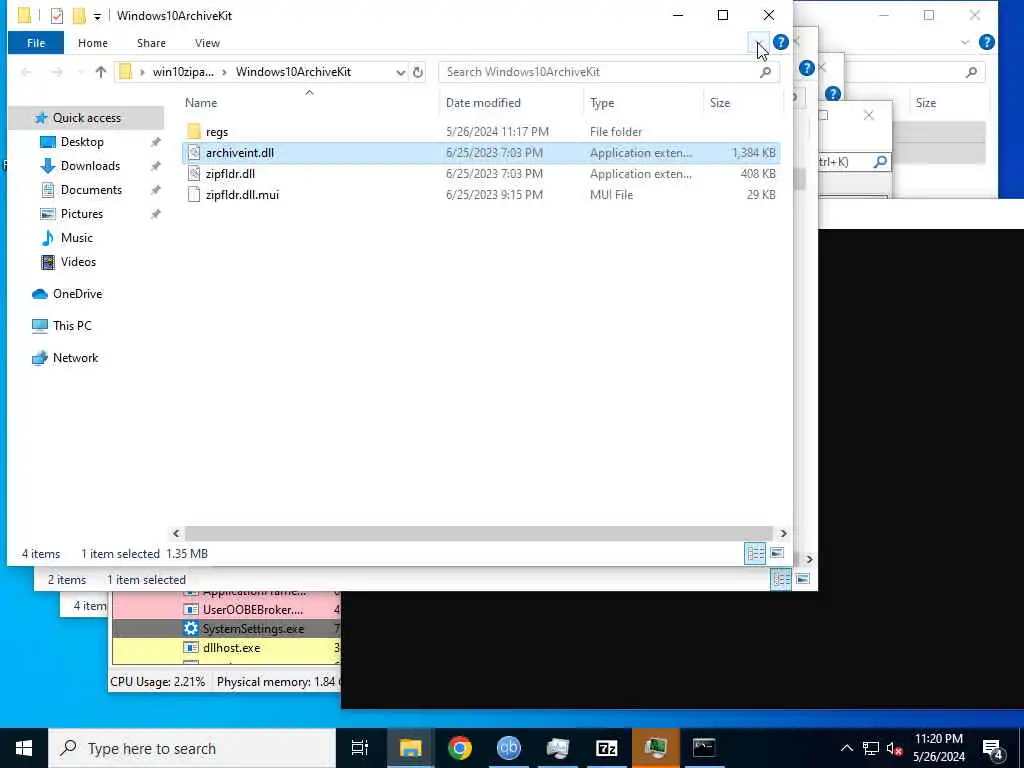Click the Windows10ArchiveKit breadcrumb segment
This screenshot has width=1024, height=768.
point(293,72)
